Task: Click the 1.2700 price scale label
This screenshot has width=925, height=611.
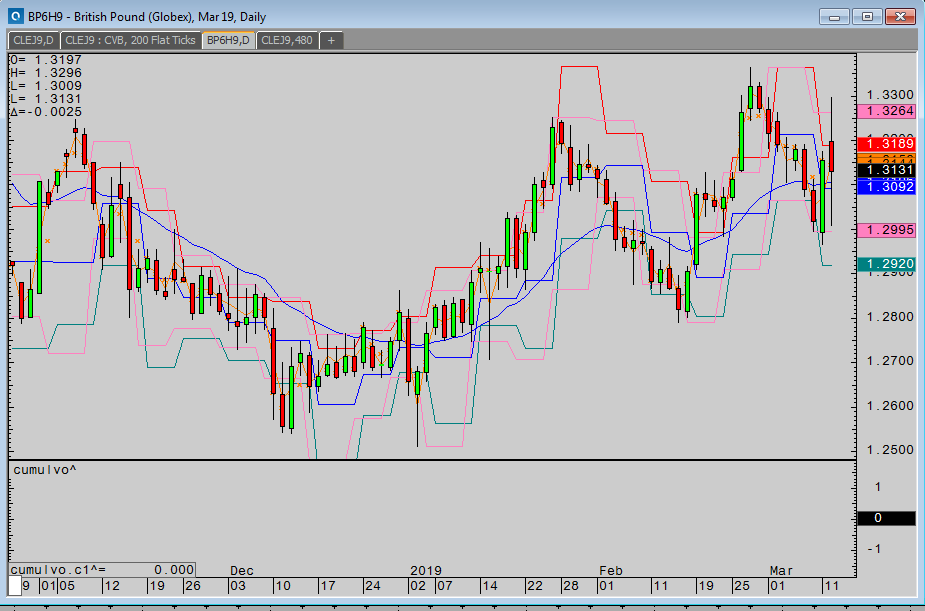Action: 890,361
